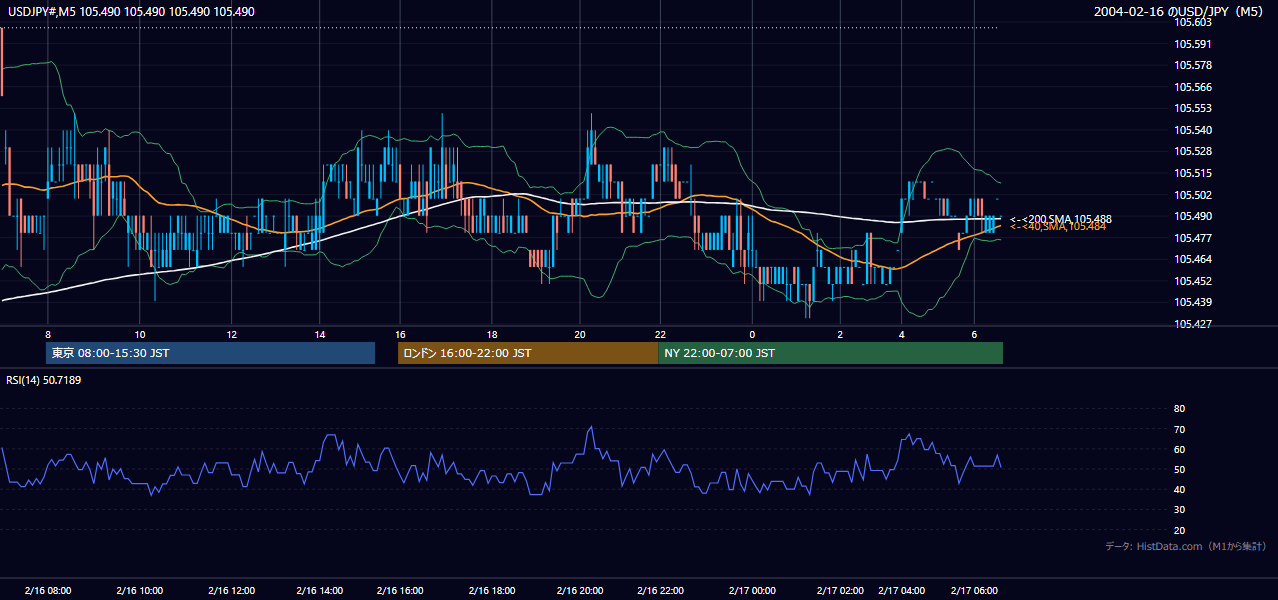Click hour tick 14 under price chart
This screenshot has width=1278, height=600.
point(319,334)
